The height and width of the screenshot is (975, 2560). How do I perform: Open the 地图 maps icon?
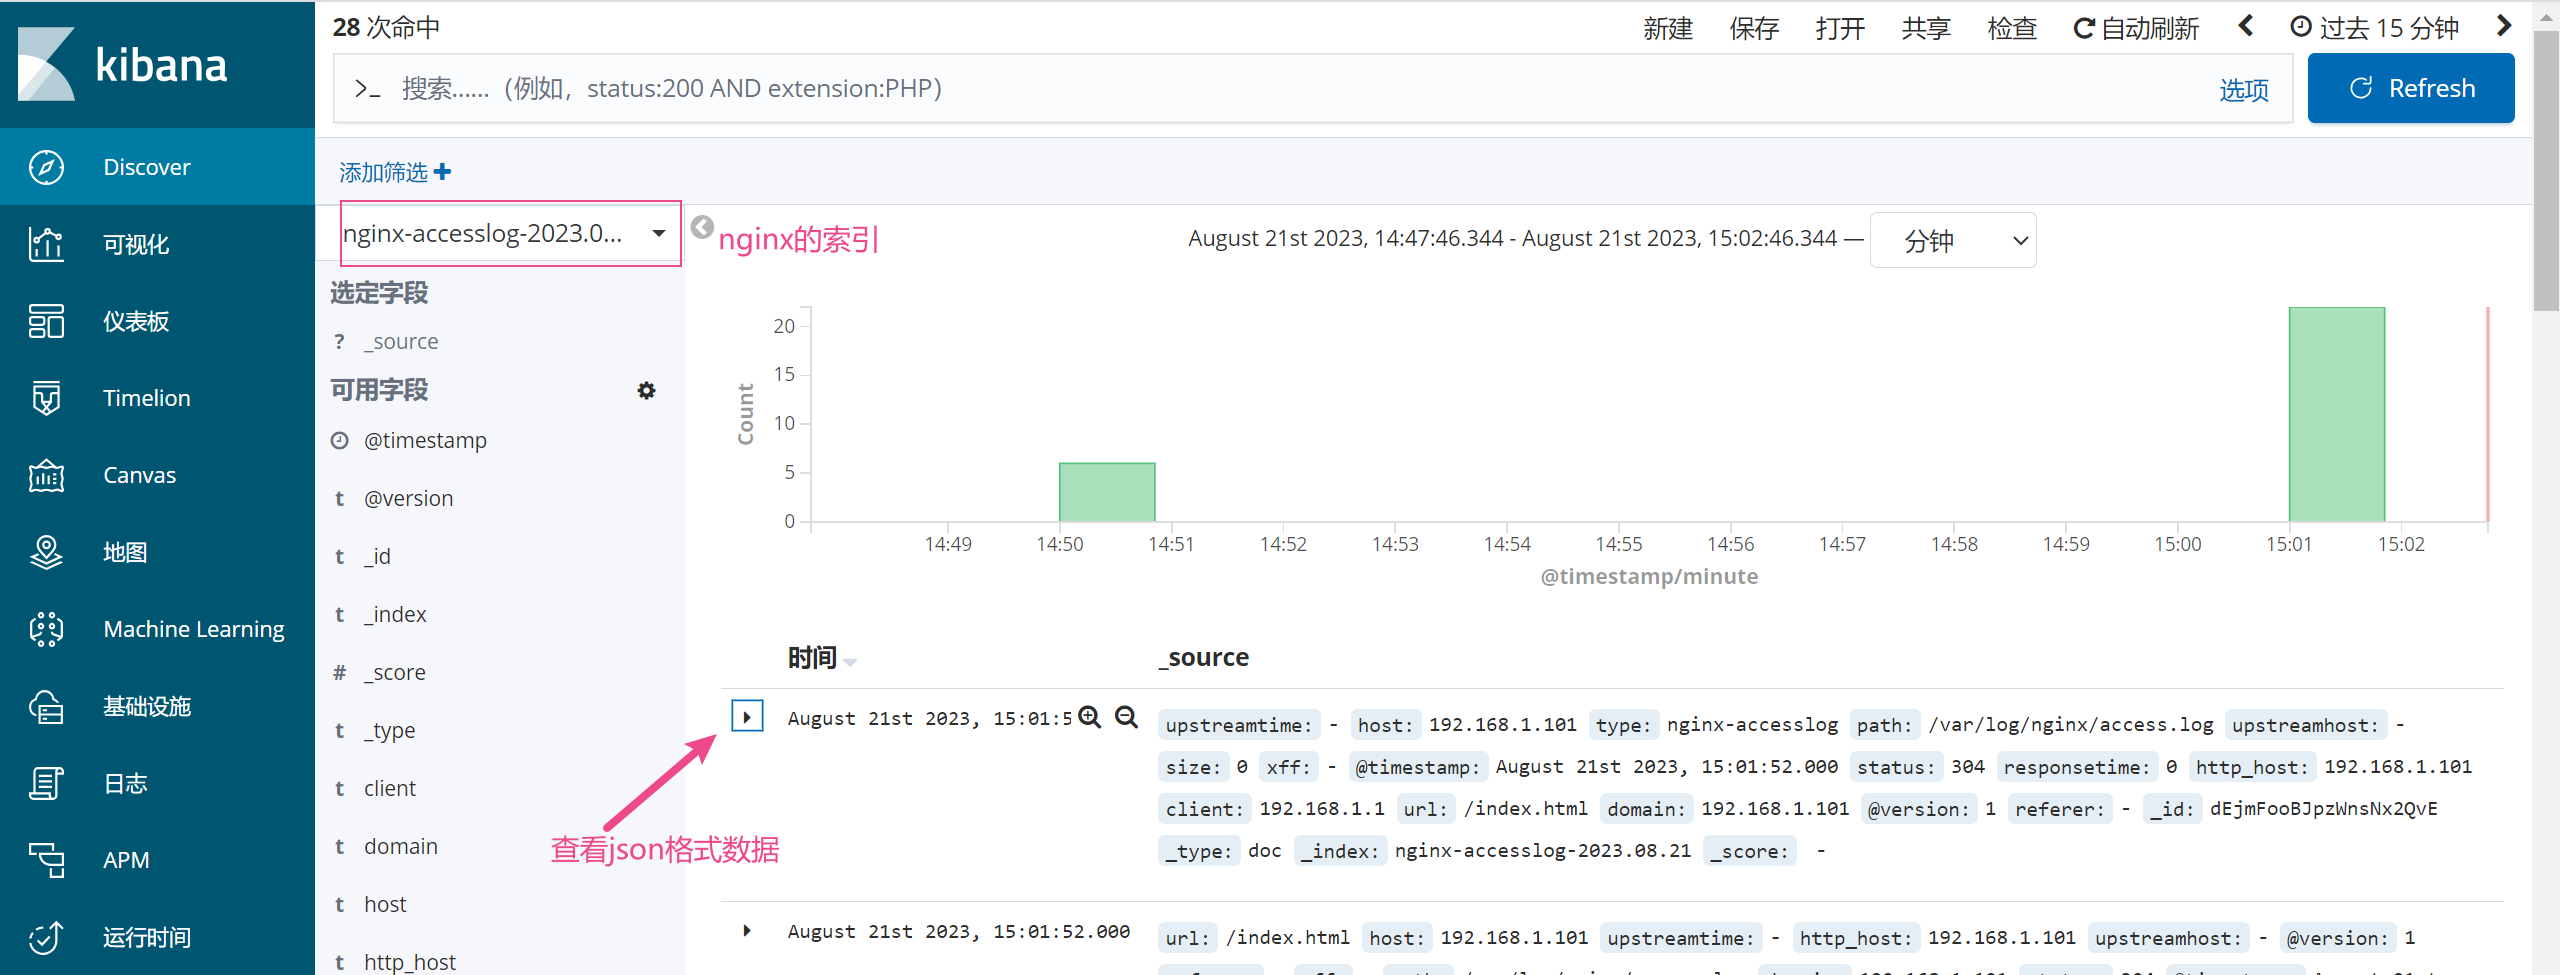pos(46,552)
